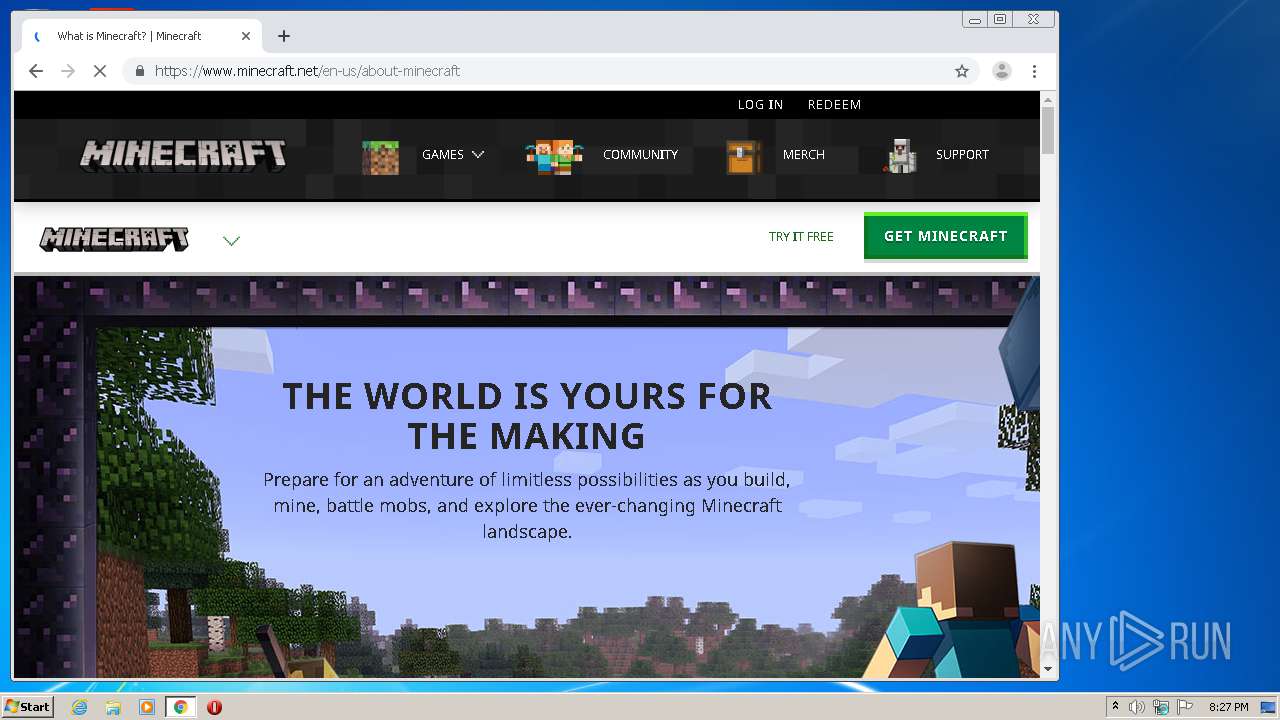Expand the green chevron beside Minecraft logo
The image size is (1280, 720).
pos(231,240)
